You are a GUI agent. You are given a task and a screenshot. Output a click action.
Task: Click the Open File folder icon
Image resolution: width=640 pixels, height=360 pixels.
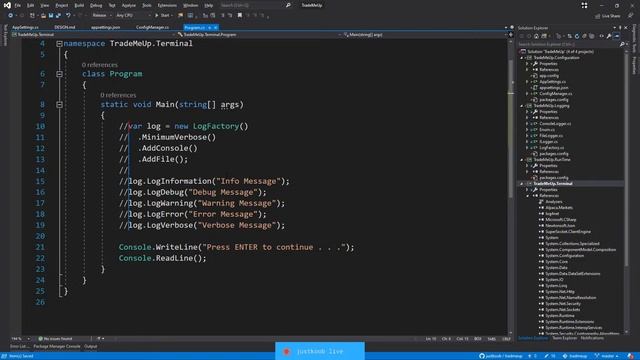[43, 16]
